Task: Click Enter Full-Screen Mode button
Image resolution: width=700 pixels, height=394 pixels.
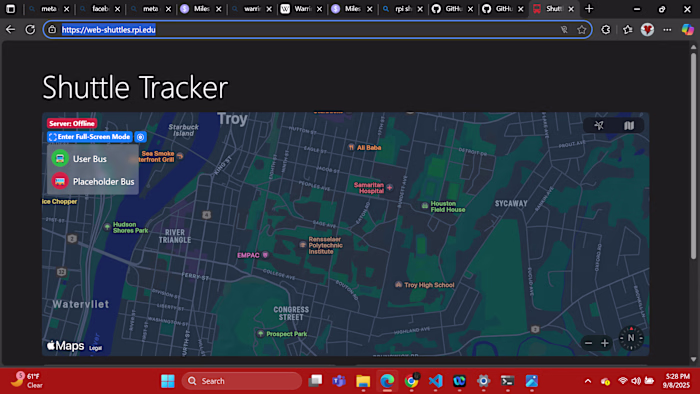Action: click(90, 137)
